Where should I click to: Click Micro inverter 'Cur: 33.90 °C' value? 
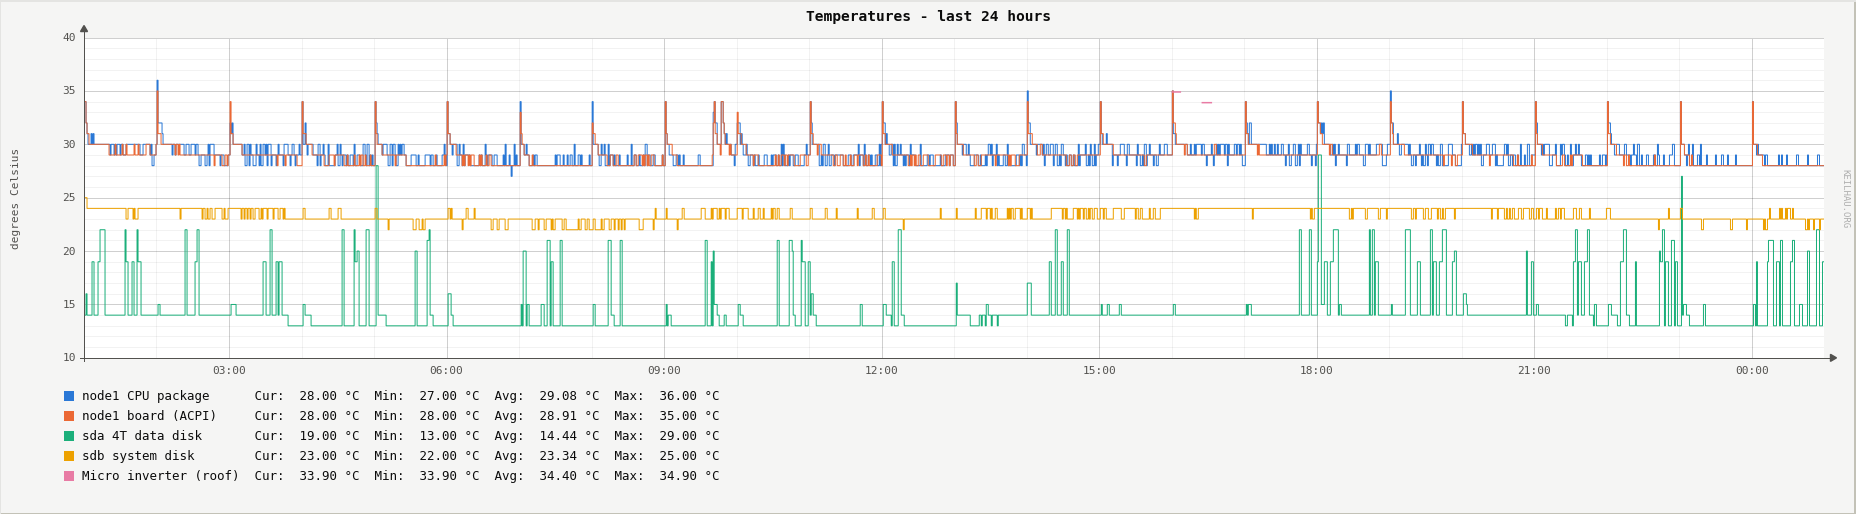tap(307, 476)
